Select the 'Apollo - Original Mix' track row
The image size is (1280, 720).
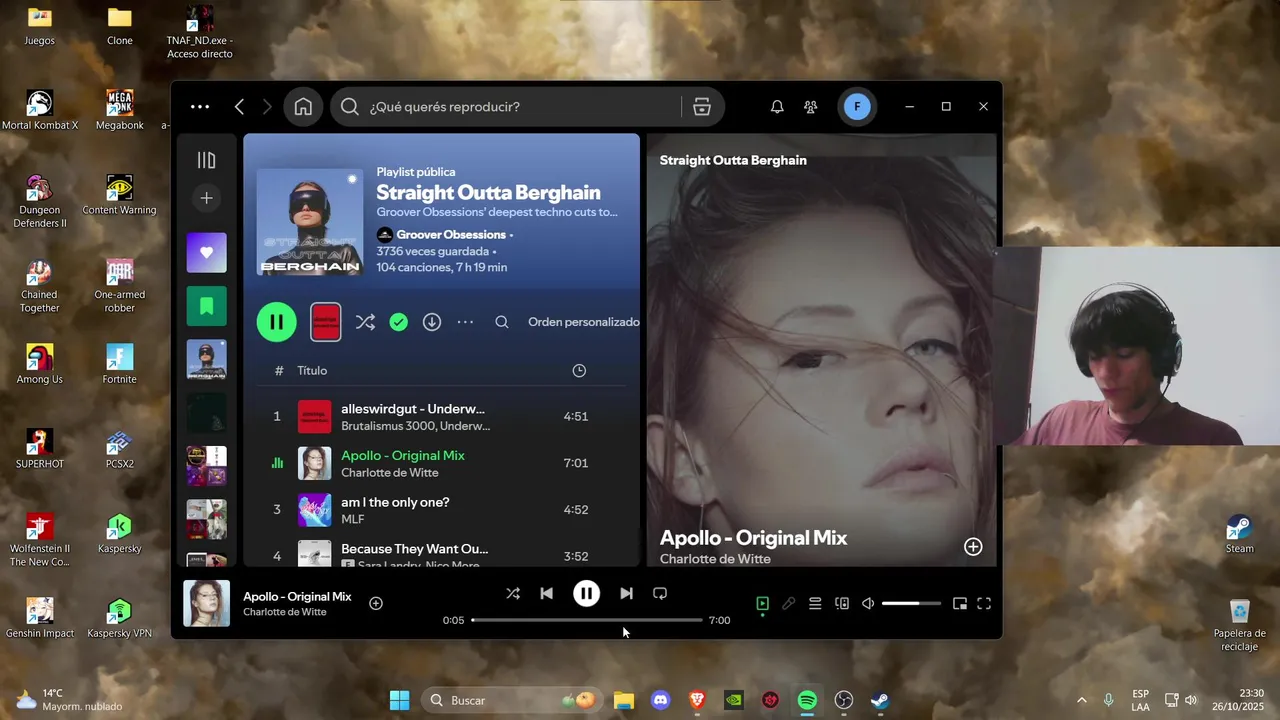pos(441,463)
